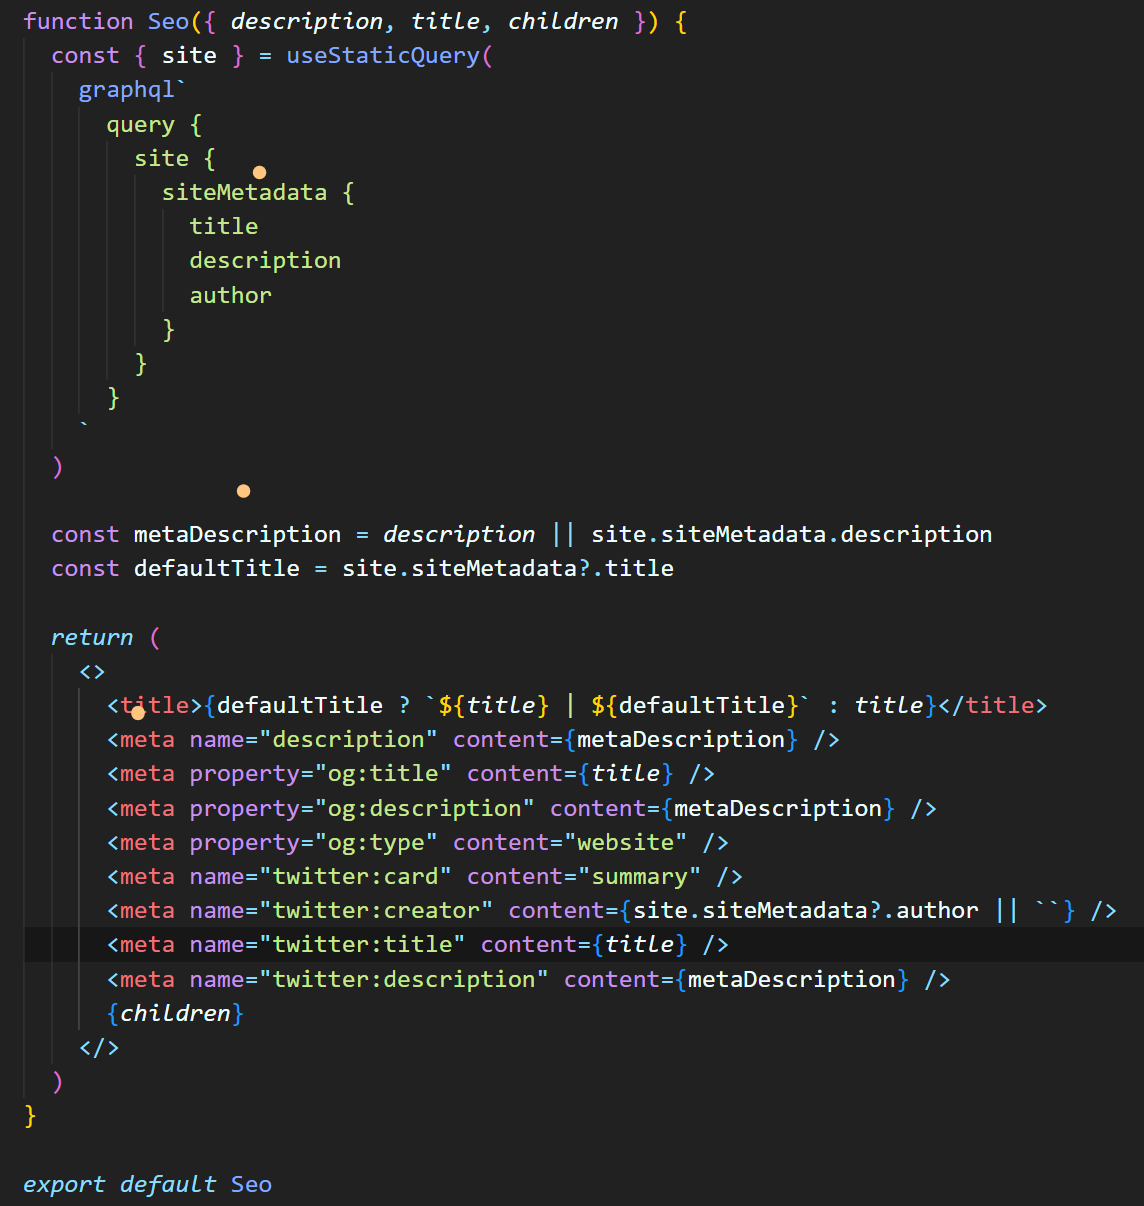The image size is (1144, 1206).
Task: Click "siteMetadata {" in the GraphQL query
Action: point(258,192)
